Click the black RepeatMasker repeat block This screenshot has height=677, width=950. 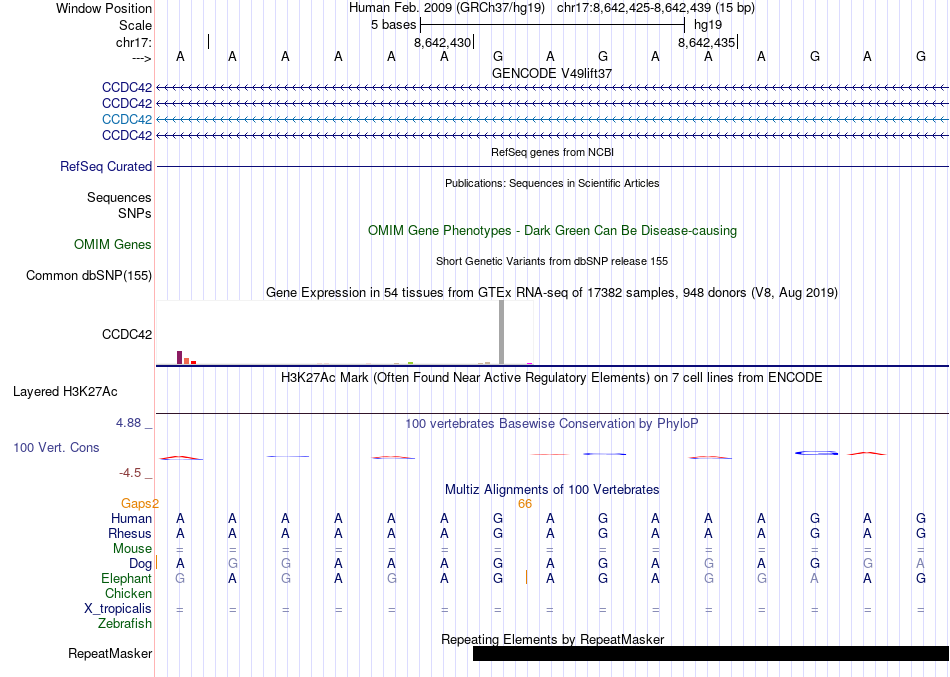click(711, 653)
